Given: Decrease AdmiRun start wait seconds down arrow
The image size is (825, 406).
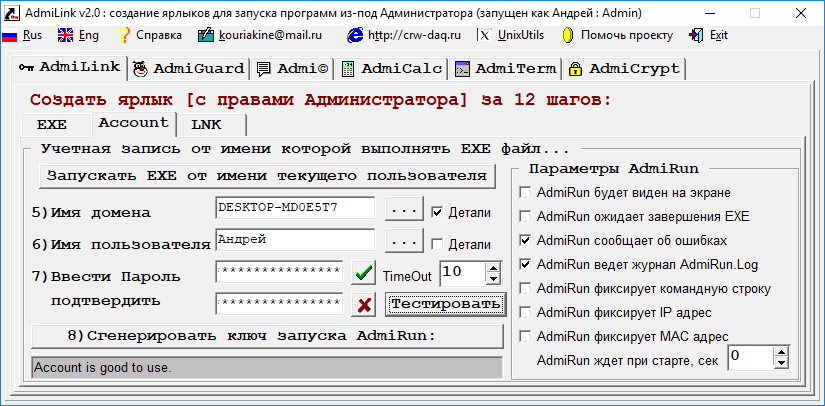Looking at the screenshot, I should (x=782, y=363).
